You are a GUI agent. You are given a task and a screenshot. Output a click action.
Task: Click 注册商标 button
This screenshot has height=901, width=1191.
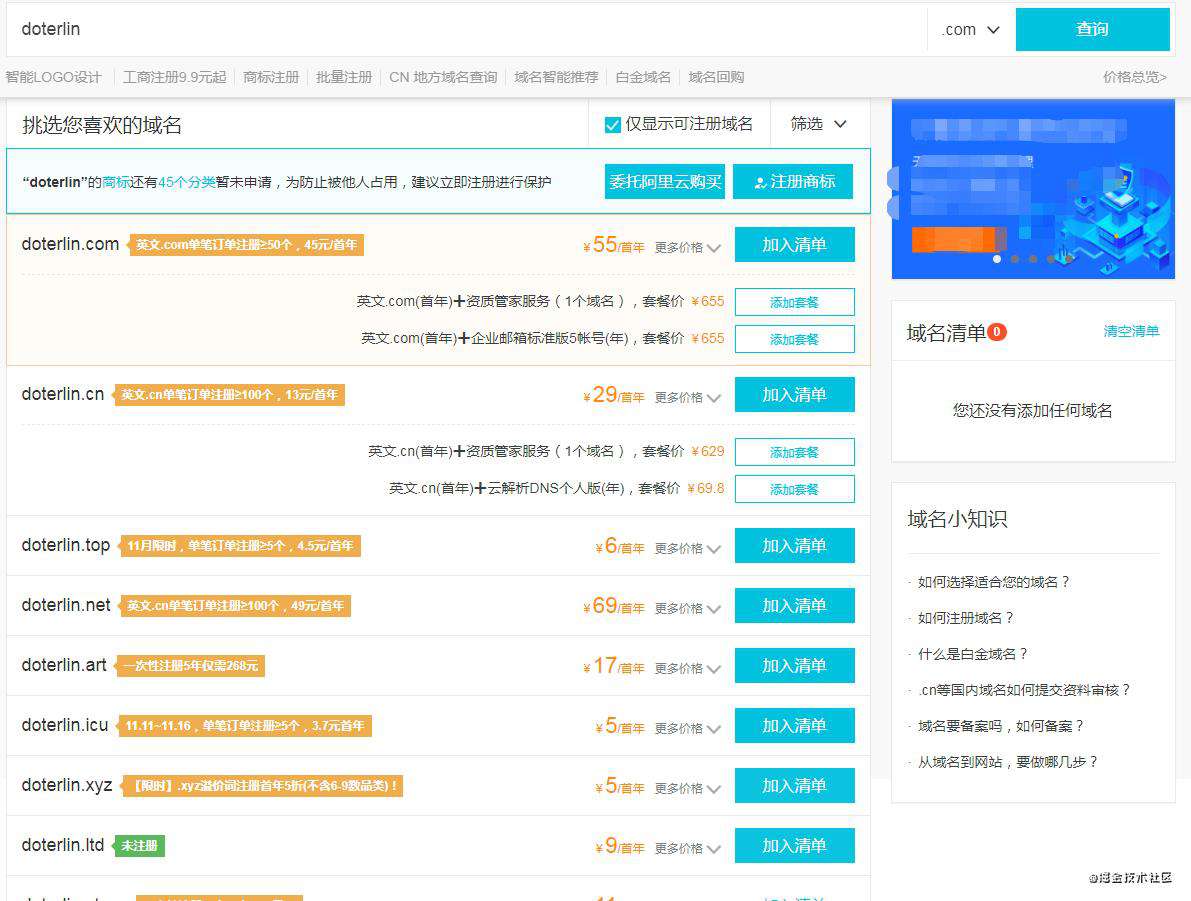pyautogui.click(x=793, y=182)
